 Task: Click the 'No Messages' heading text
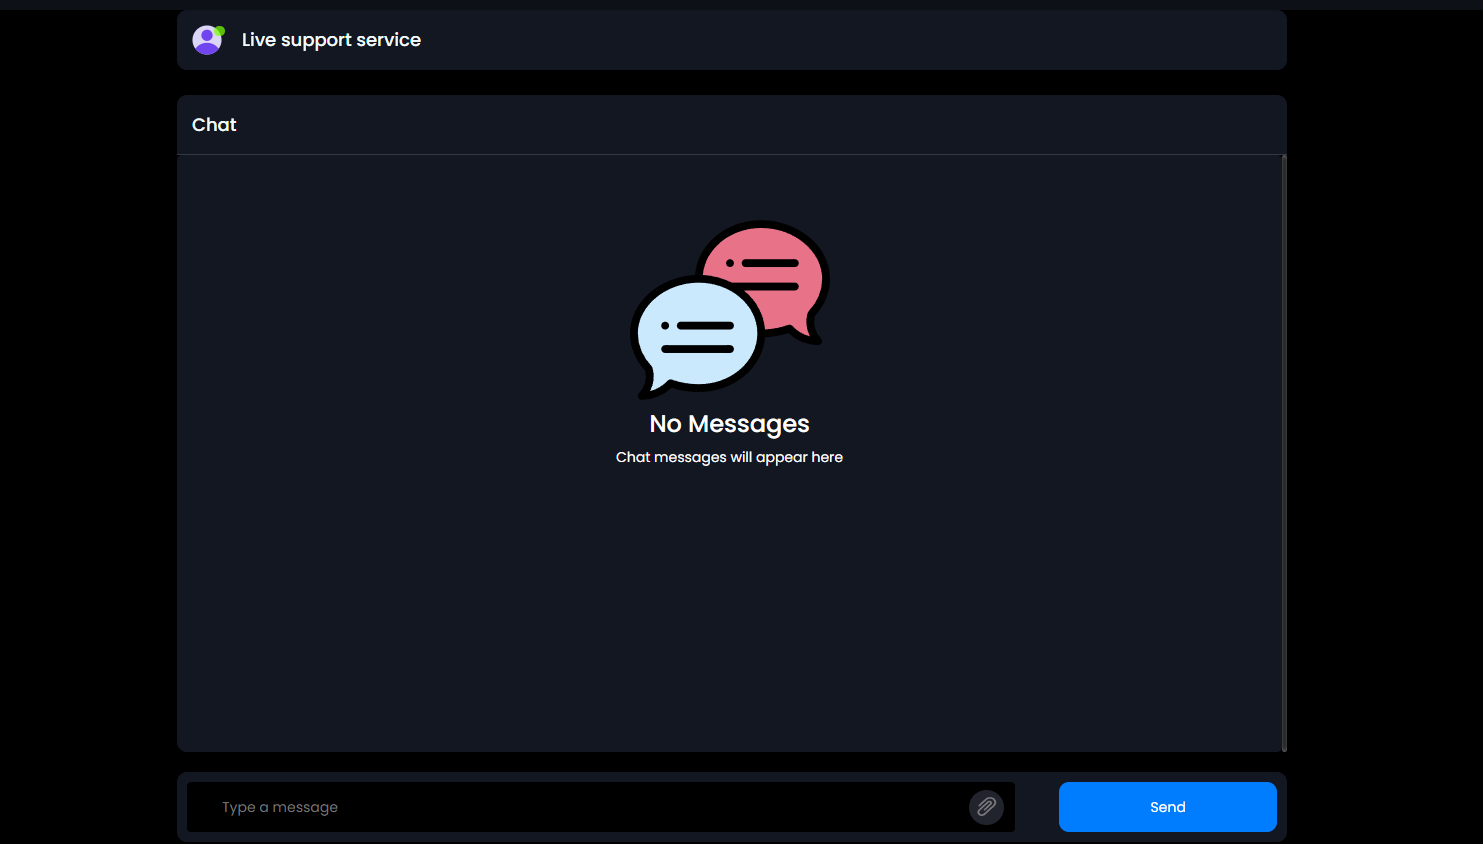pyautogui.click(x=729, y=424)
